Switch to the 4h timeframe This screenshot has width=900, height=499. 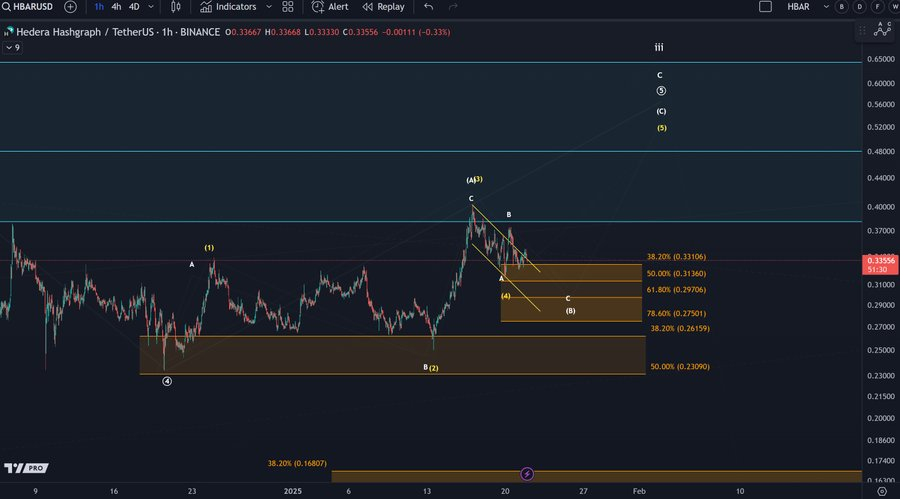(x=116, y=7)
